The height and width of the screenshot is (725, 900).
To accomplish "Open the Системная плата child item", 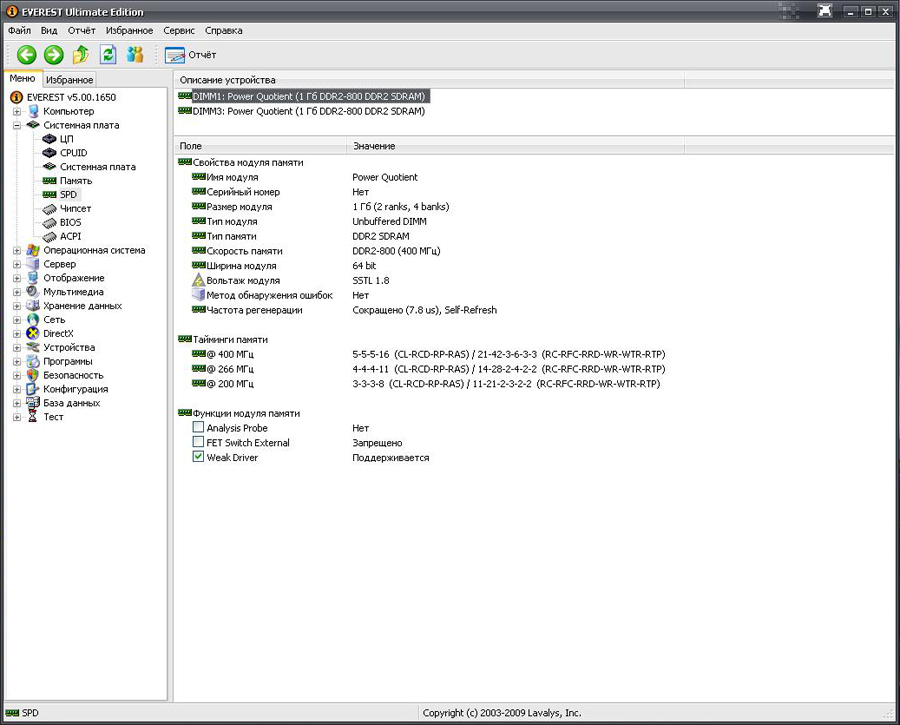I will [98, 166].
